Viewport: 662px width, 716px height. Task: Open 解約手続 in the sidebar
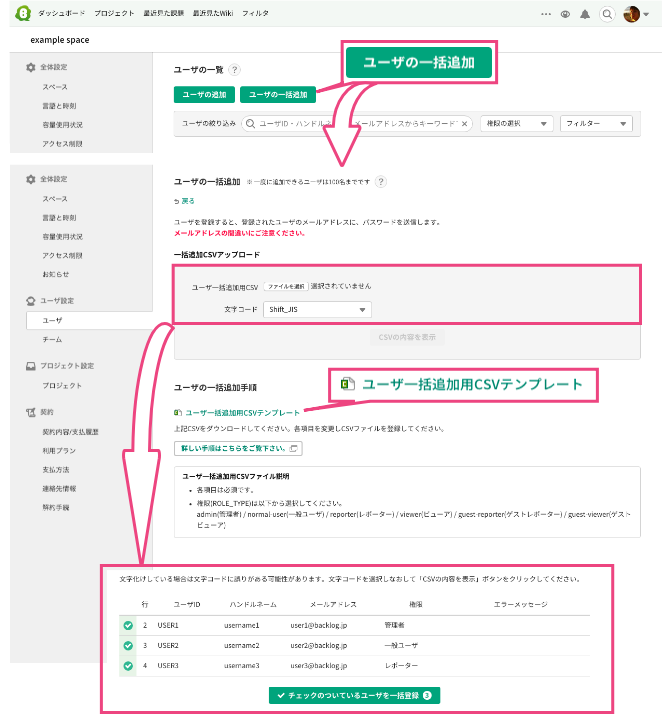[56, 508]
